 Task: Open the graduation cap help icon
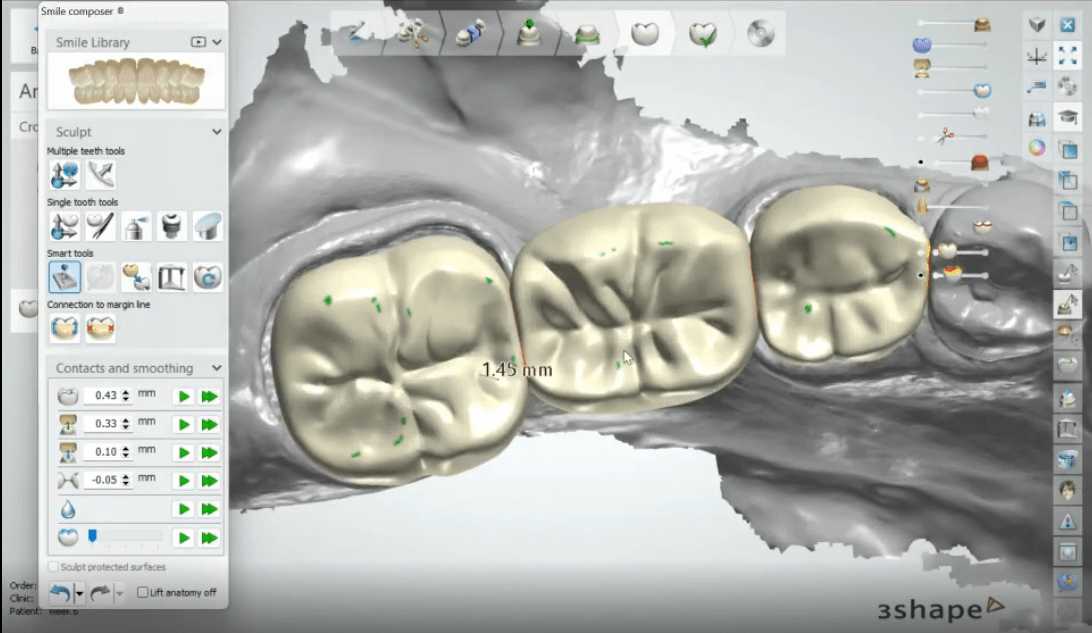[x=1067, y=118]
